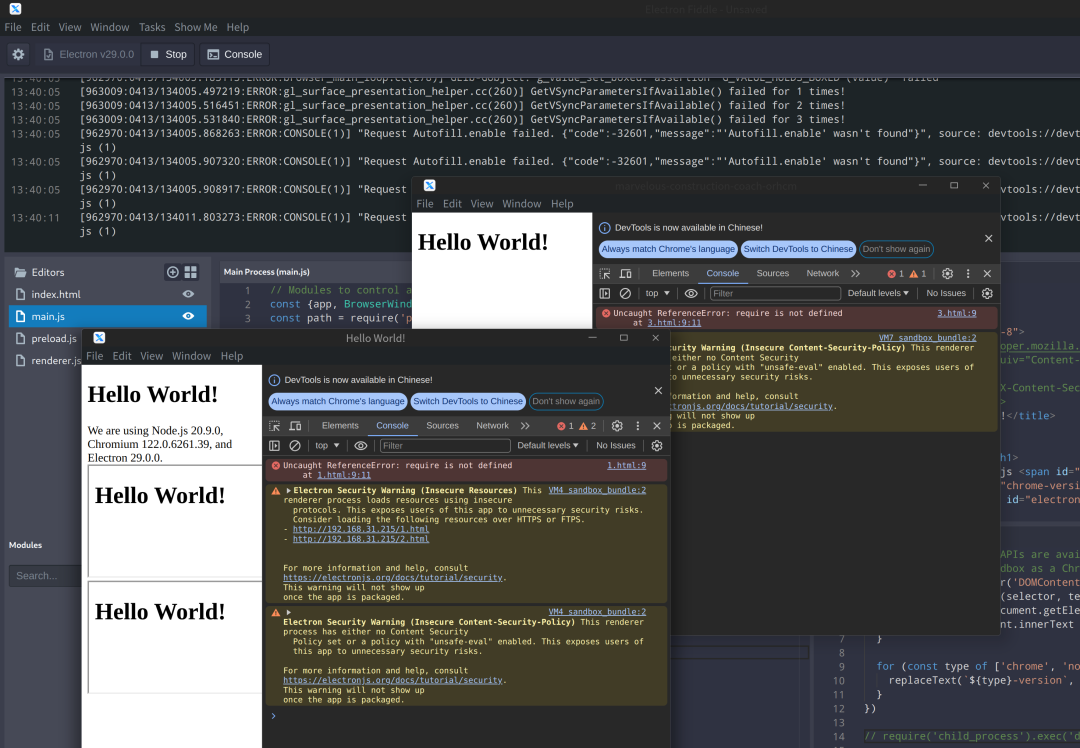Reset editor layout grid icon
The image size is (1080, 748).
click(191, 272)
